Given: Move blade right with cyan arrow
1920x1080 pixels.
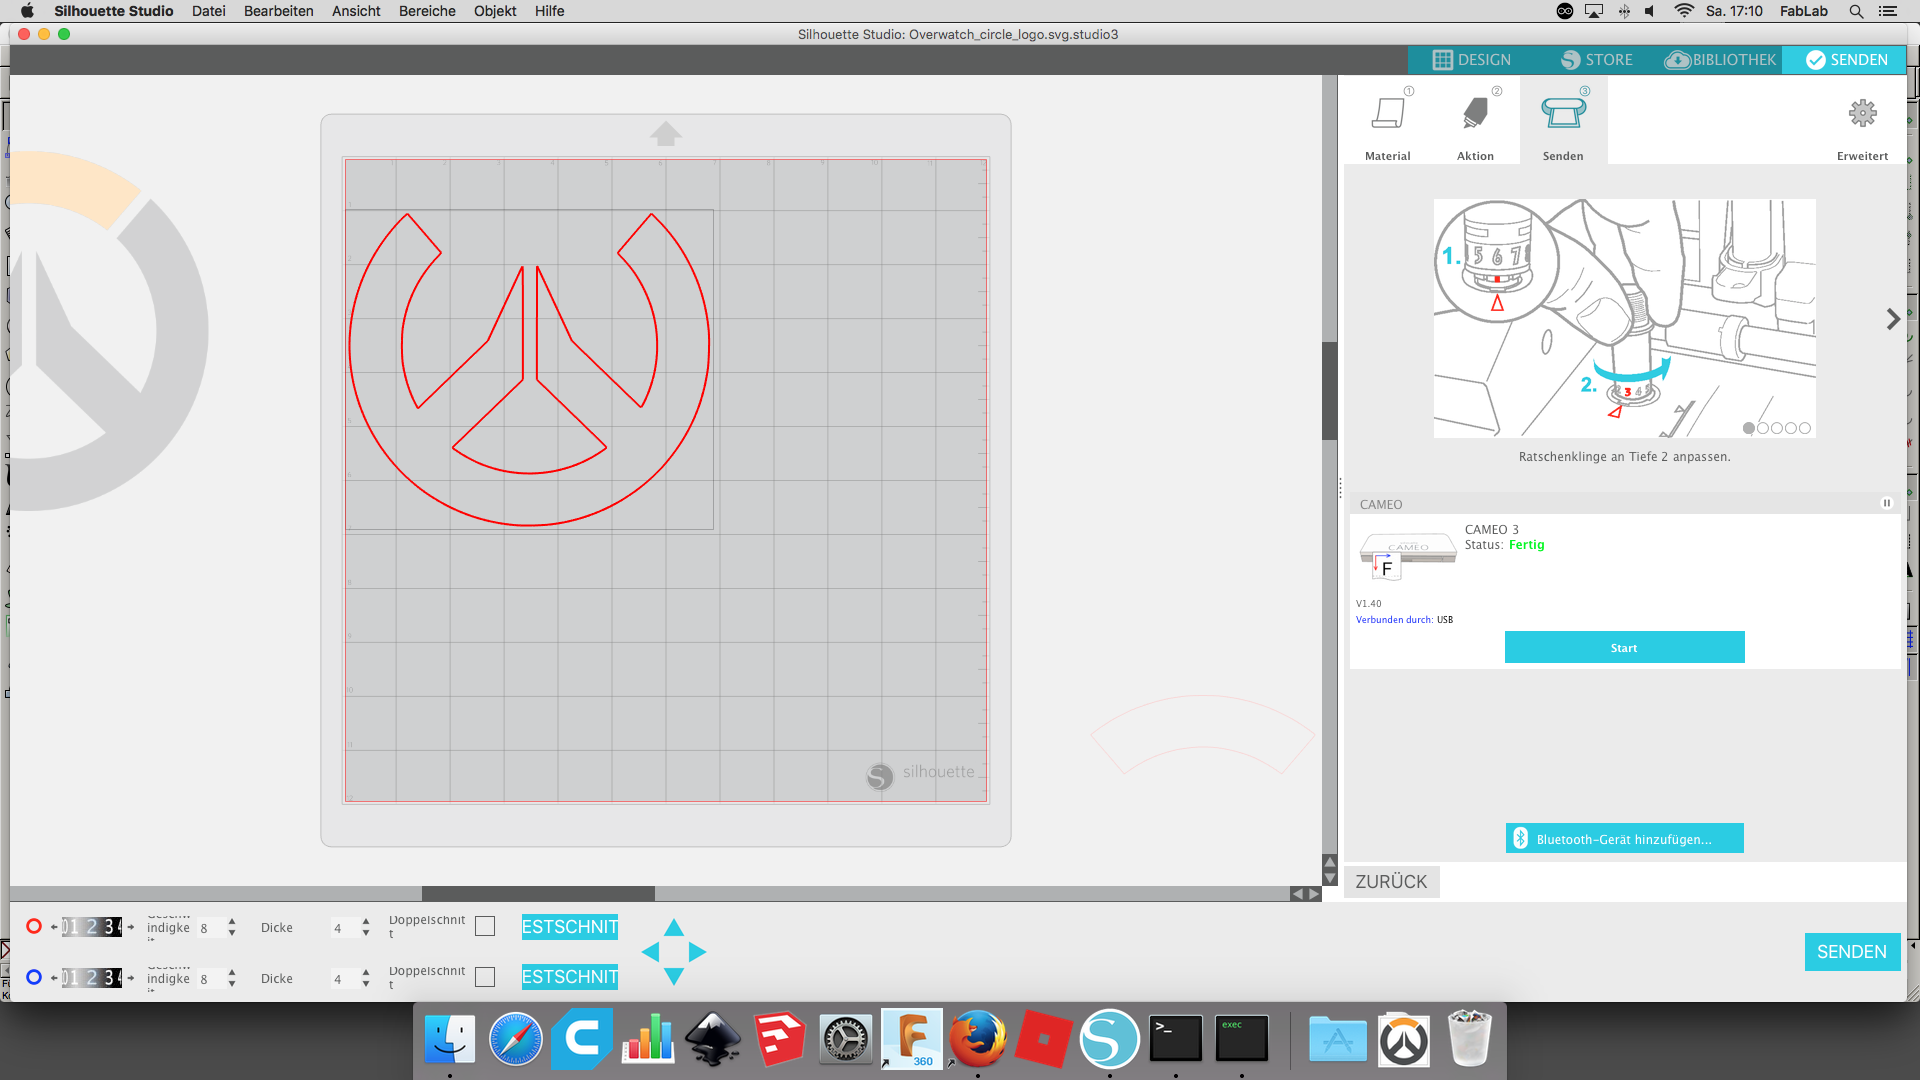Looking at the screenshot, I should (x=697, y=952).
